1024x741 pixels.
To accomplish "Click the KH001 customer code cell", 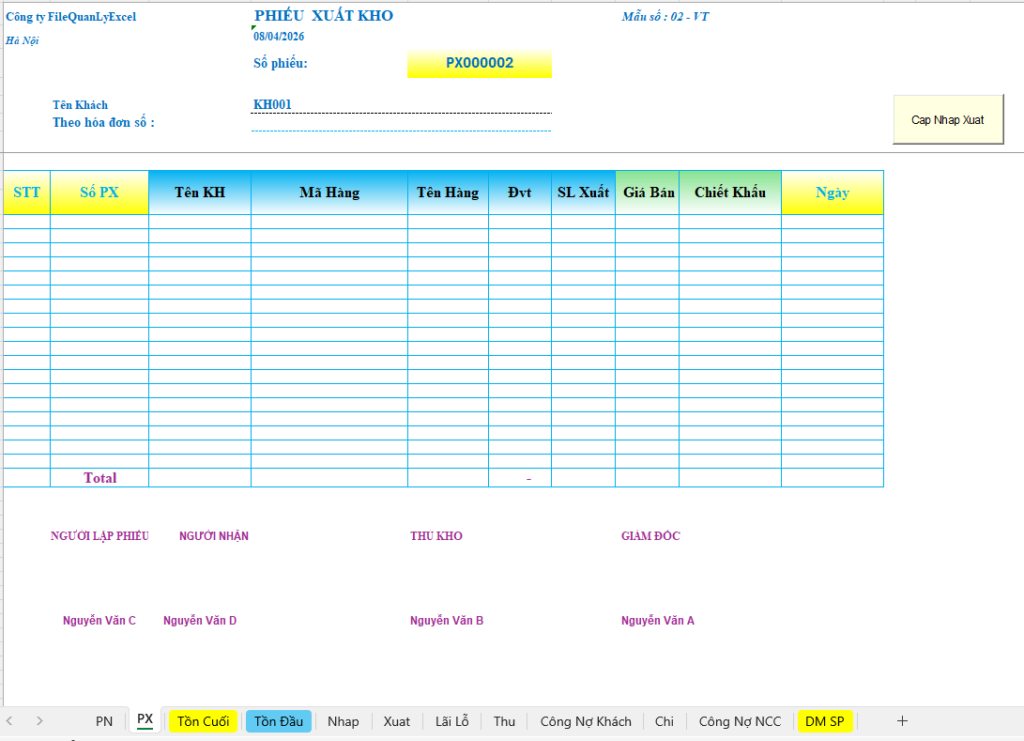I will [400, 105].
